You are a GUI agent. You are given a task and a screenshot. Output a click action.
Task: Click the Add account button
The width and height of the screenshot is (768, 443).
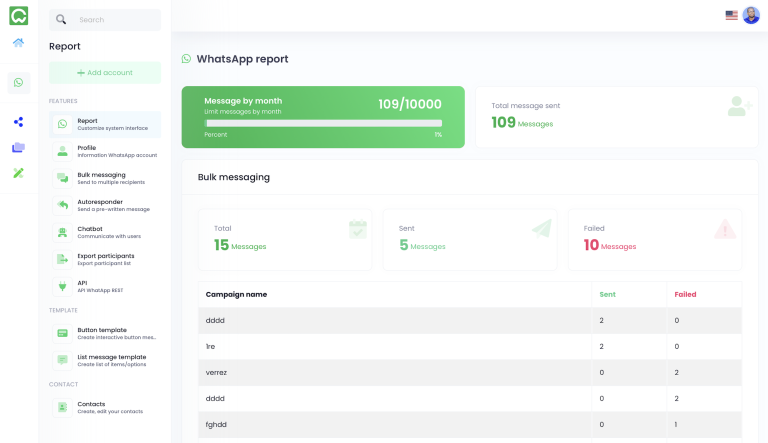tap(104, 72)
